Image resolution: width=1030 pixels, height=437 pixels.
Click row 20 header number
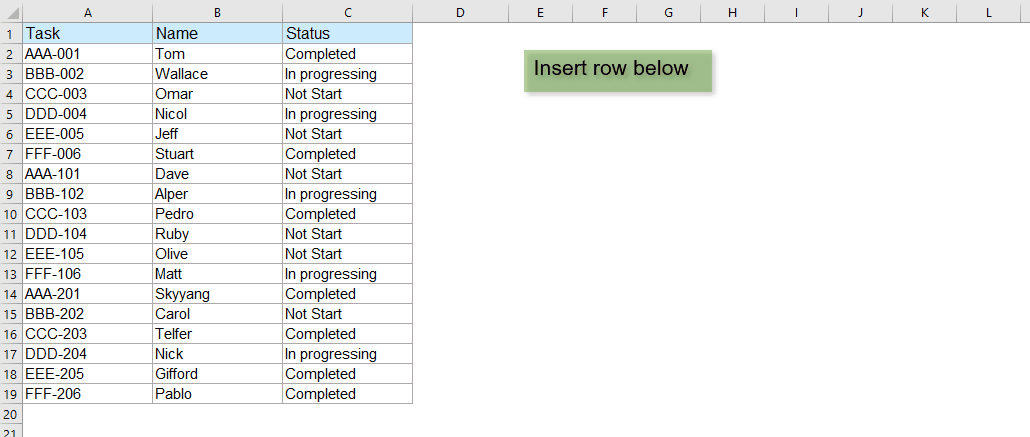[x=11, y=414]
